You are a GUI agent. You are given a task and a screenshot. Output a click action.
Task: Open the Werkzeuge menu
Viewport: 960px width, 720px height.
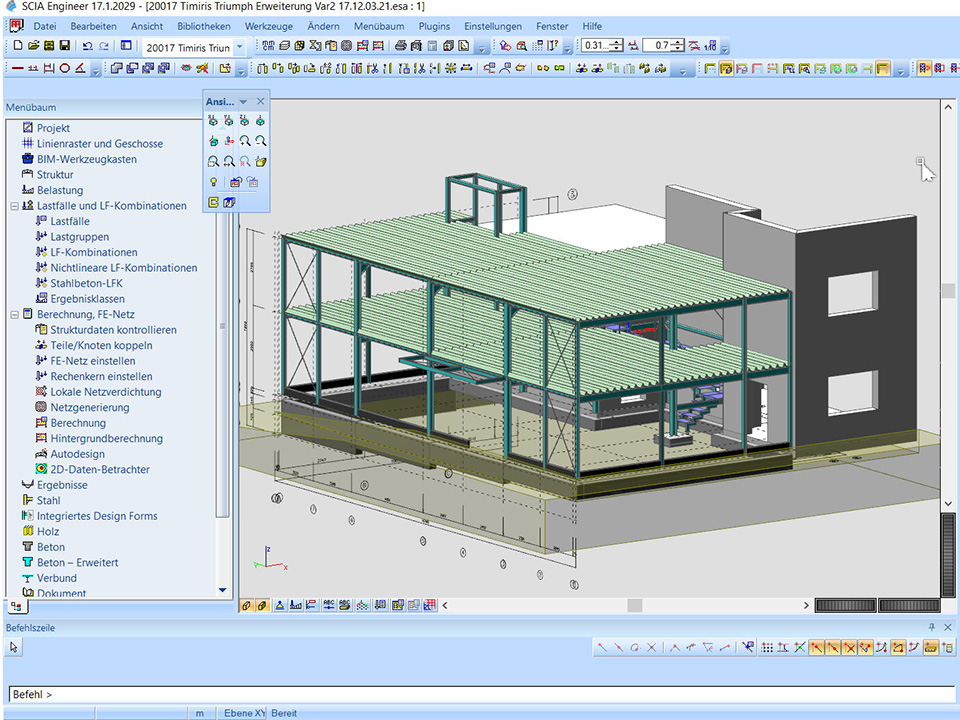click(x=269, y=26)
